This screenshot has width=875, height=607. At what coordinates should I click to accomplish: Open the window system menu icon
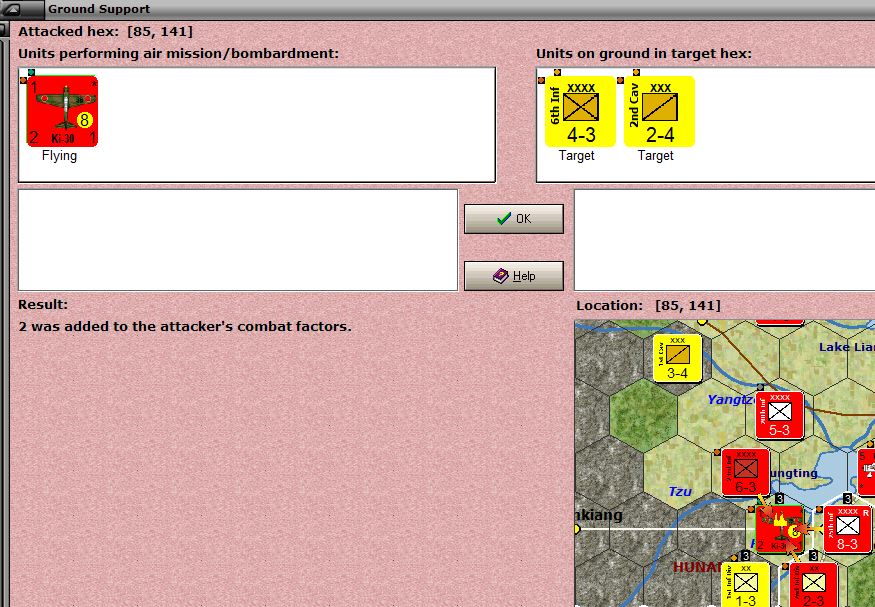[12, 9]
